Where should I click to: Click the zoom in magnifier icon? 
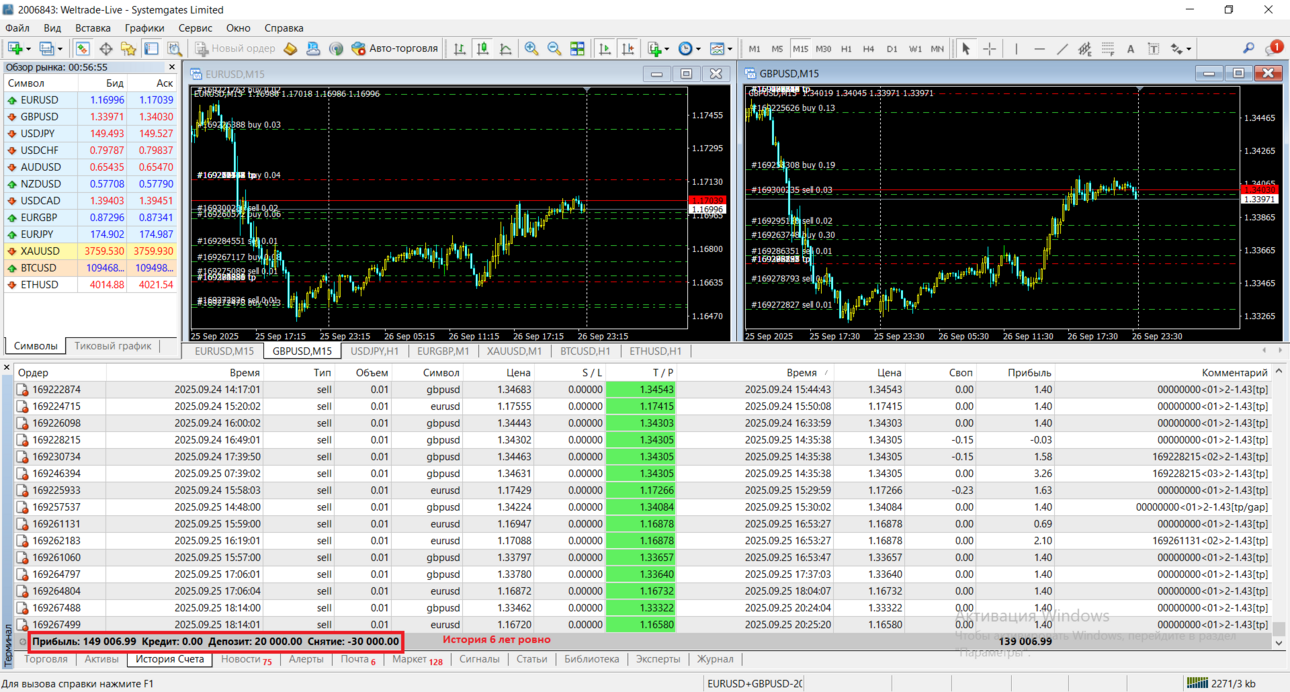531,48
